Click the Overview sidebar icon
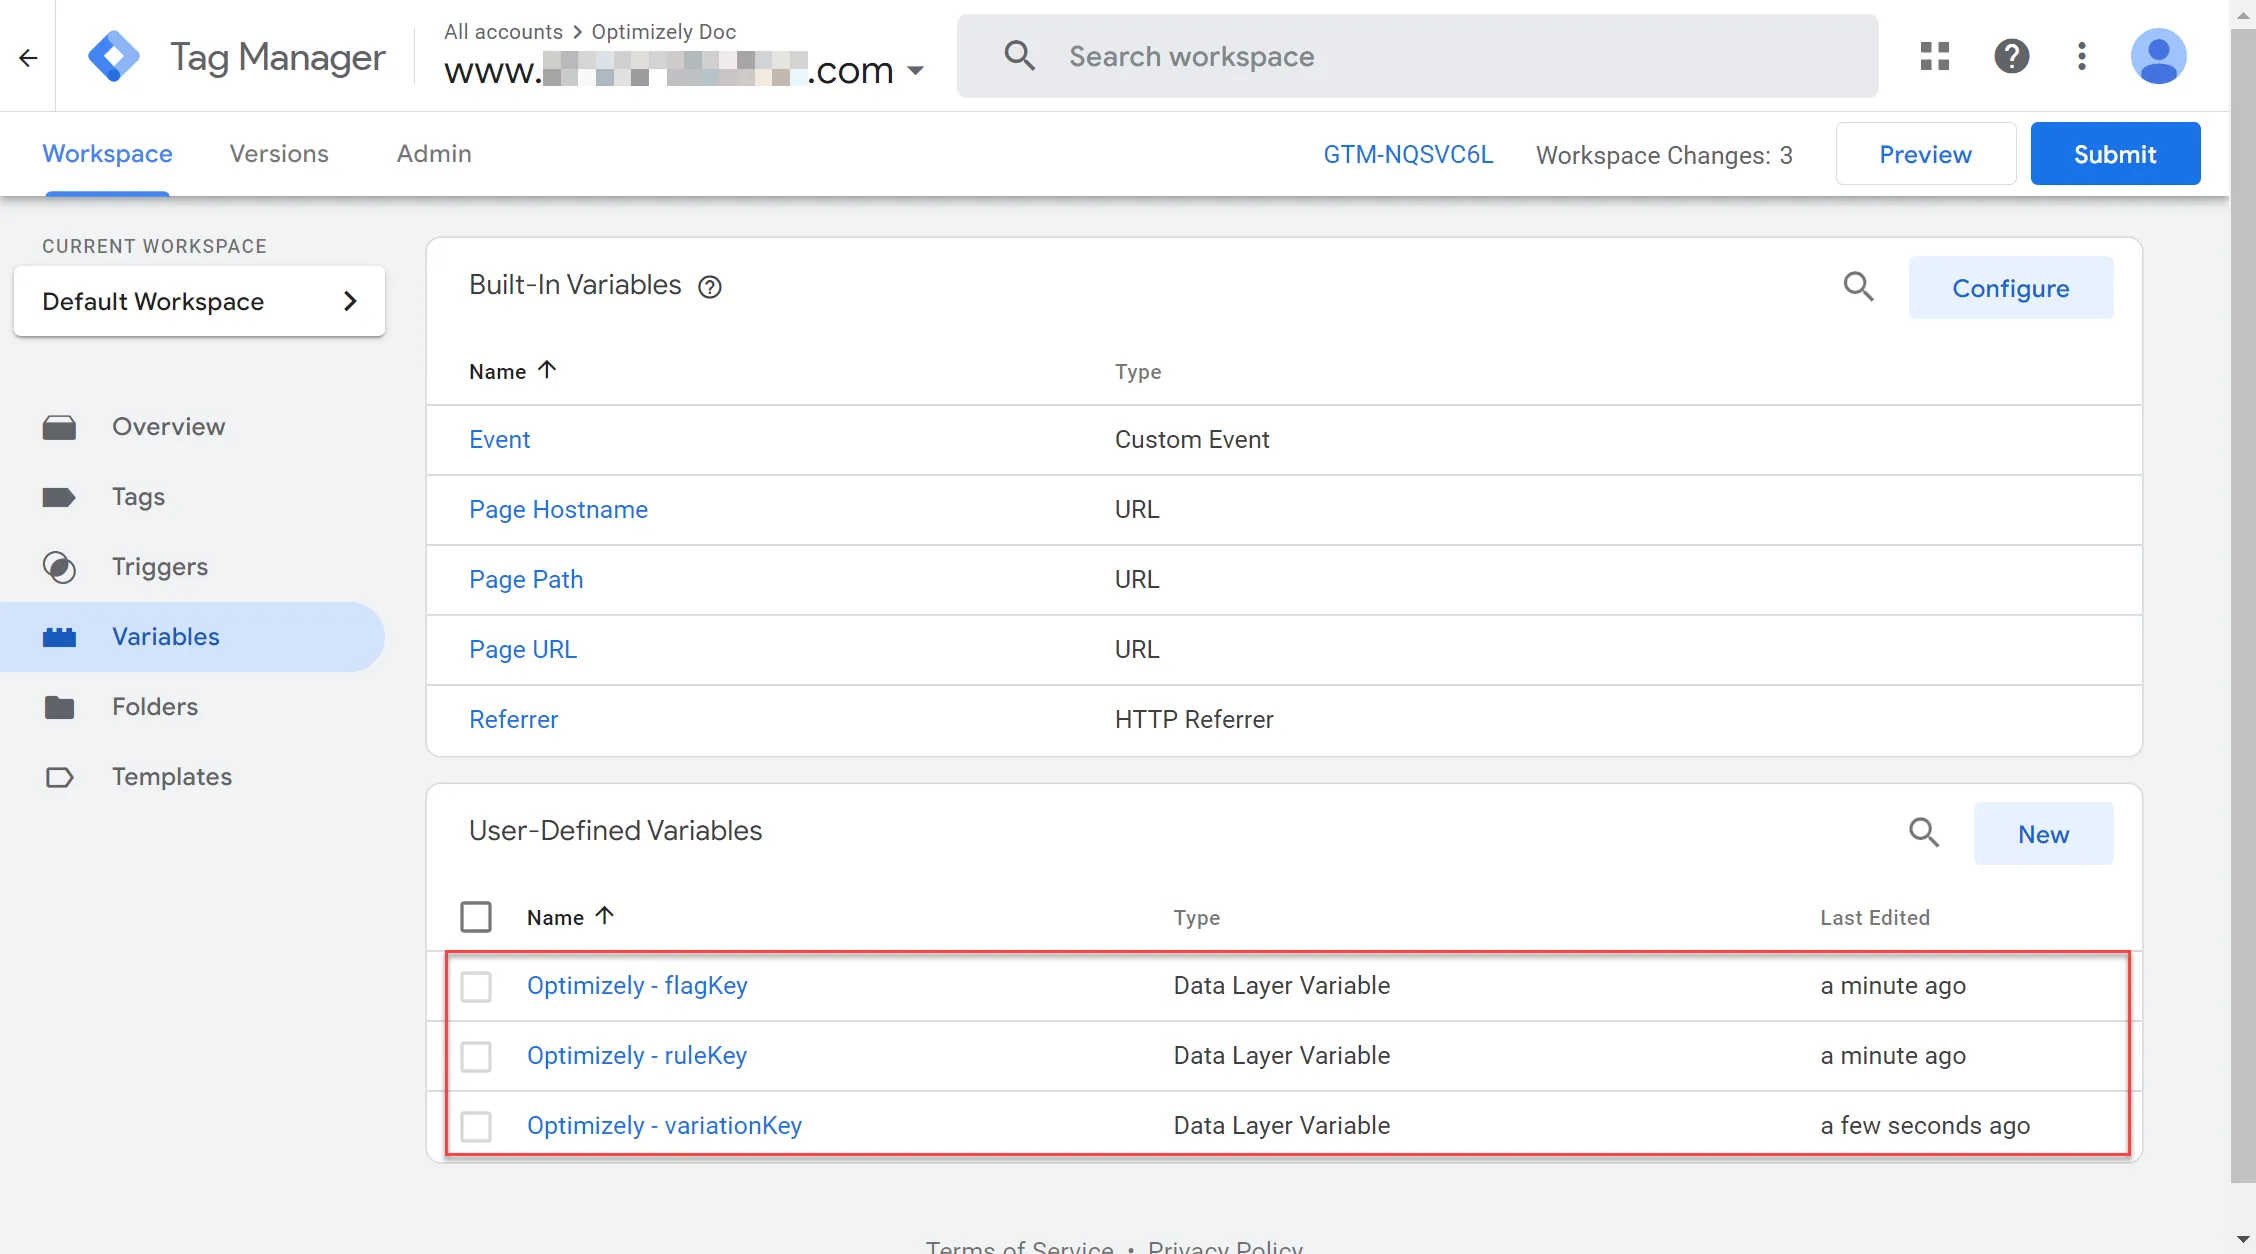Viewport: 2256px width, 1254px height. 59,427
